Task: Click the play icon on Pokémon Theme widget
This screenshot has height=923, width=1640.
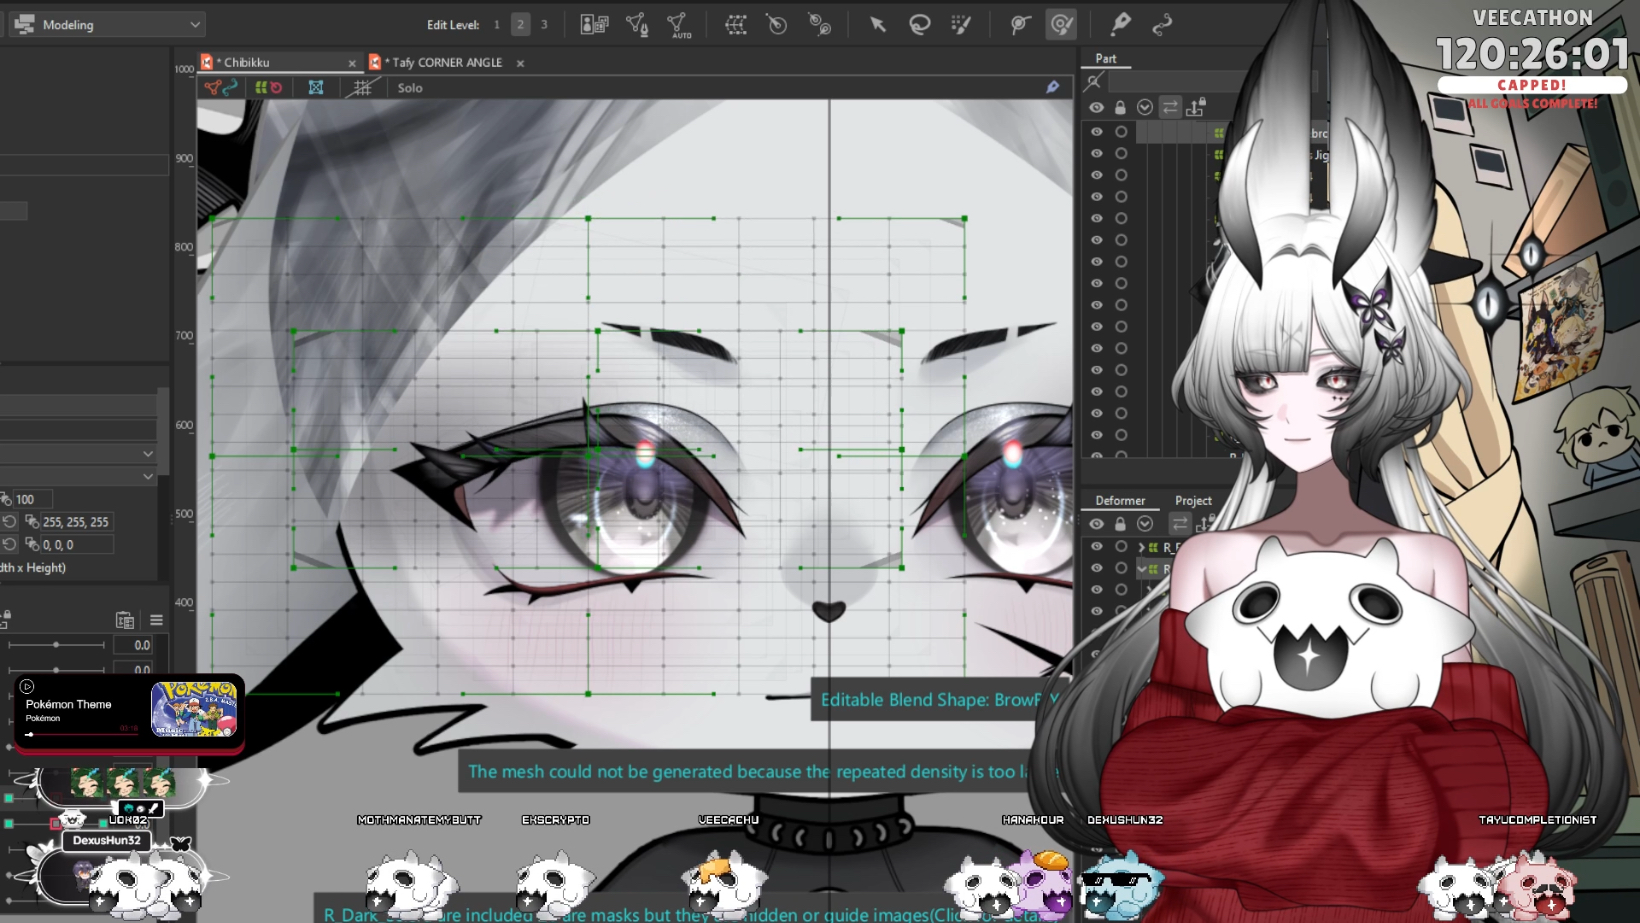Action: 27,686
